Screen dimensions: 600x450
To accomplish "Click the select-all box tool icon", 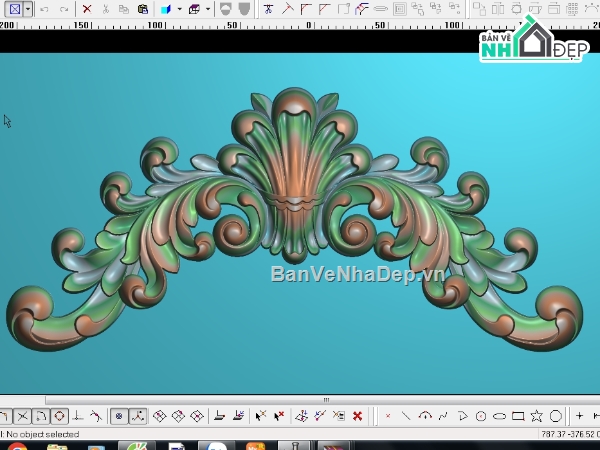I will 15,9.
